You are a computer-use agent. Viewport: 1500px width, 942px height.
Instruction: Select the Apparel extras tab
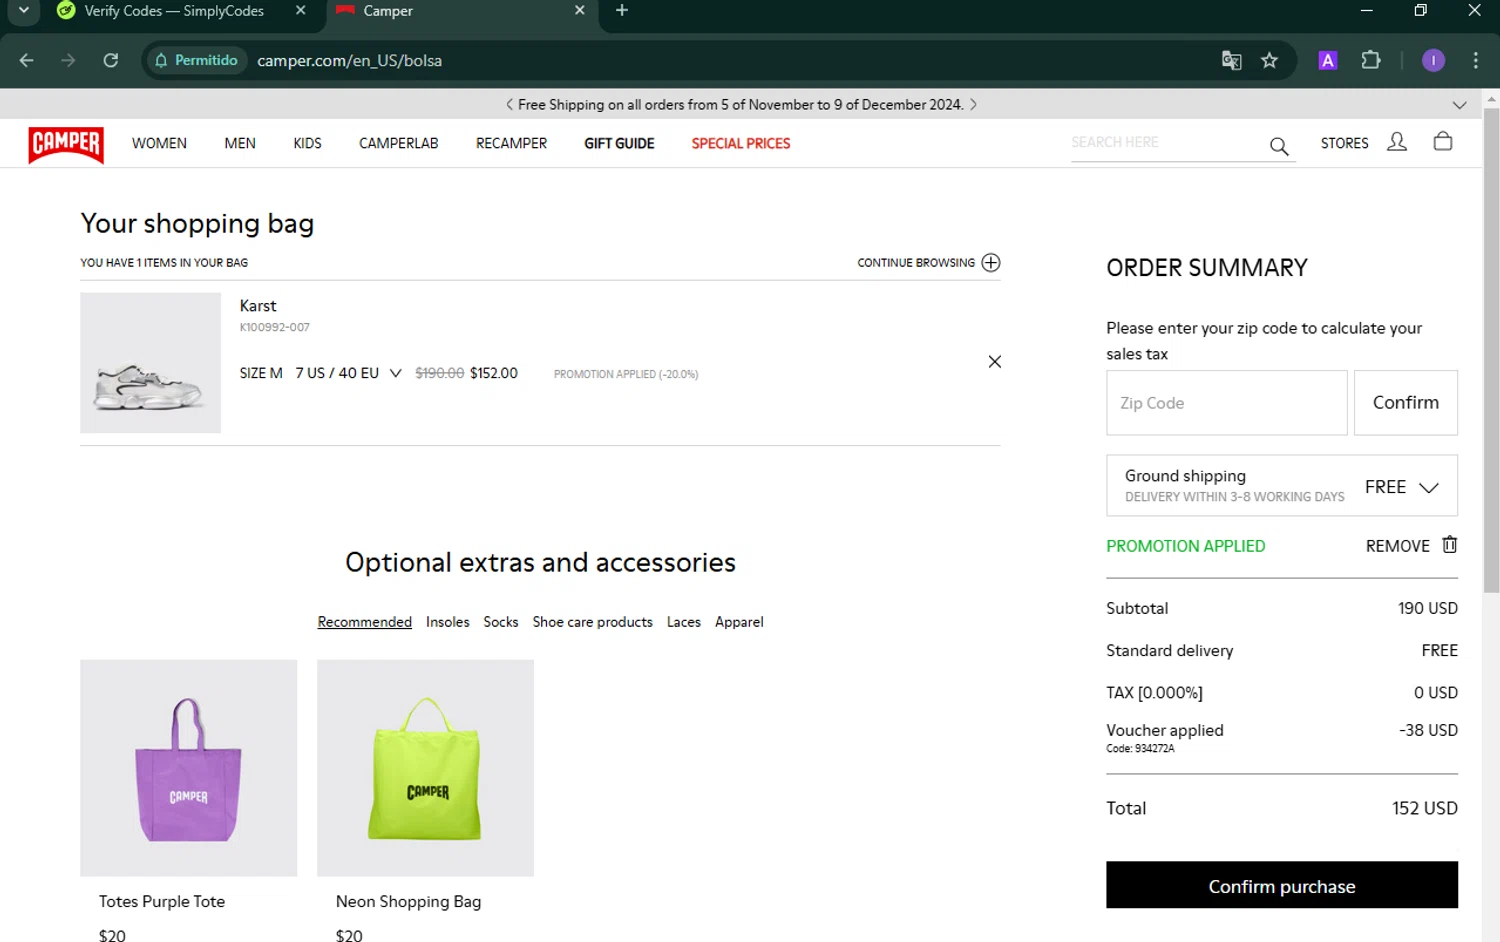click(x=739, y=622)
